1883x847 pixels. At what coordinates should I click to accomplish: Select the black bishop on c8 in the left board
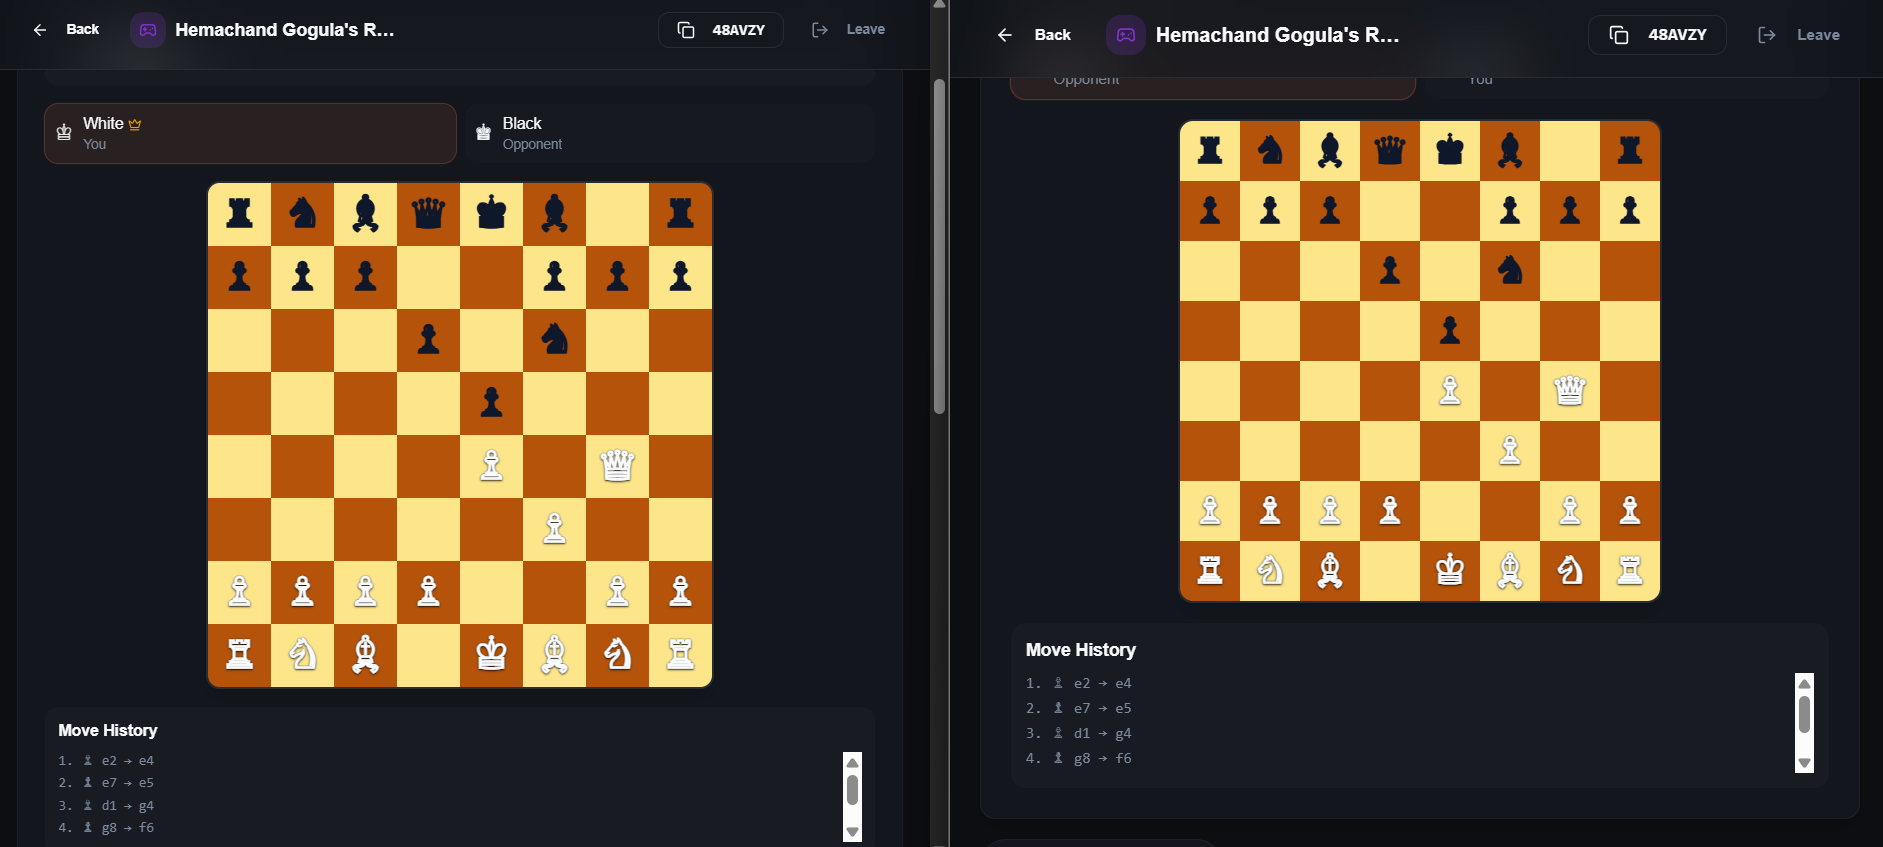(x=365, y=213)
